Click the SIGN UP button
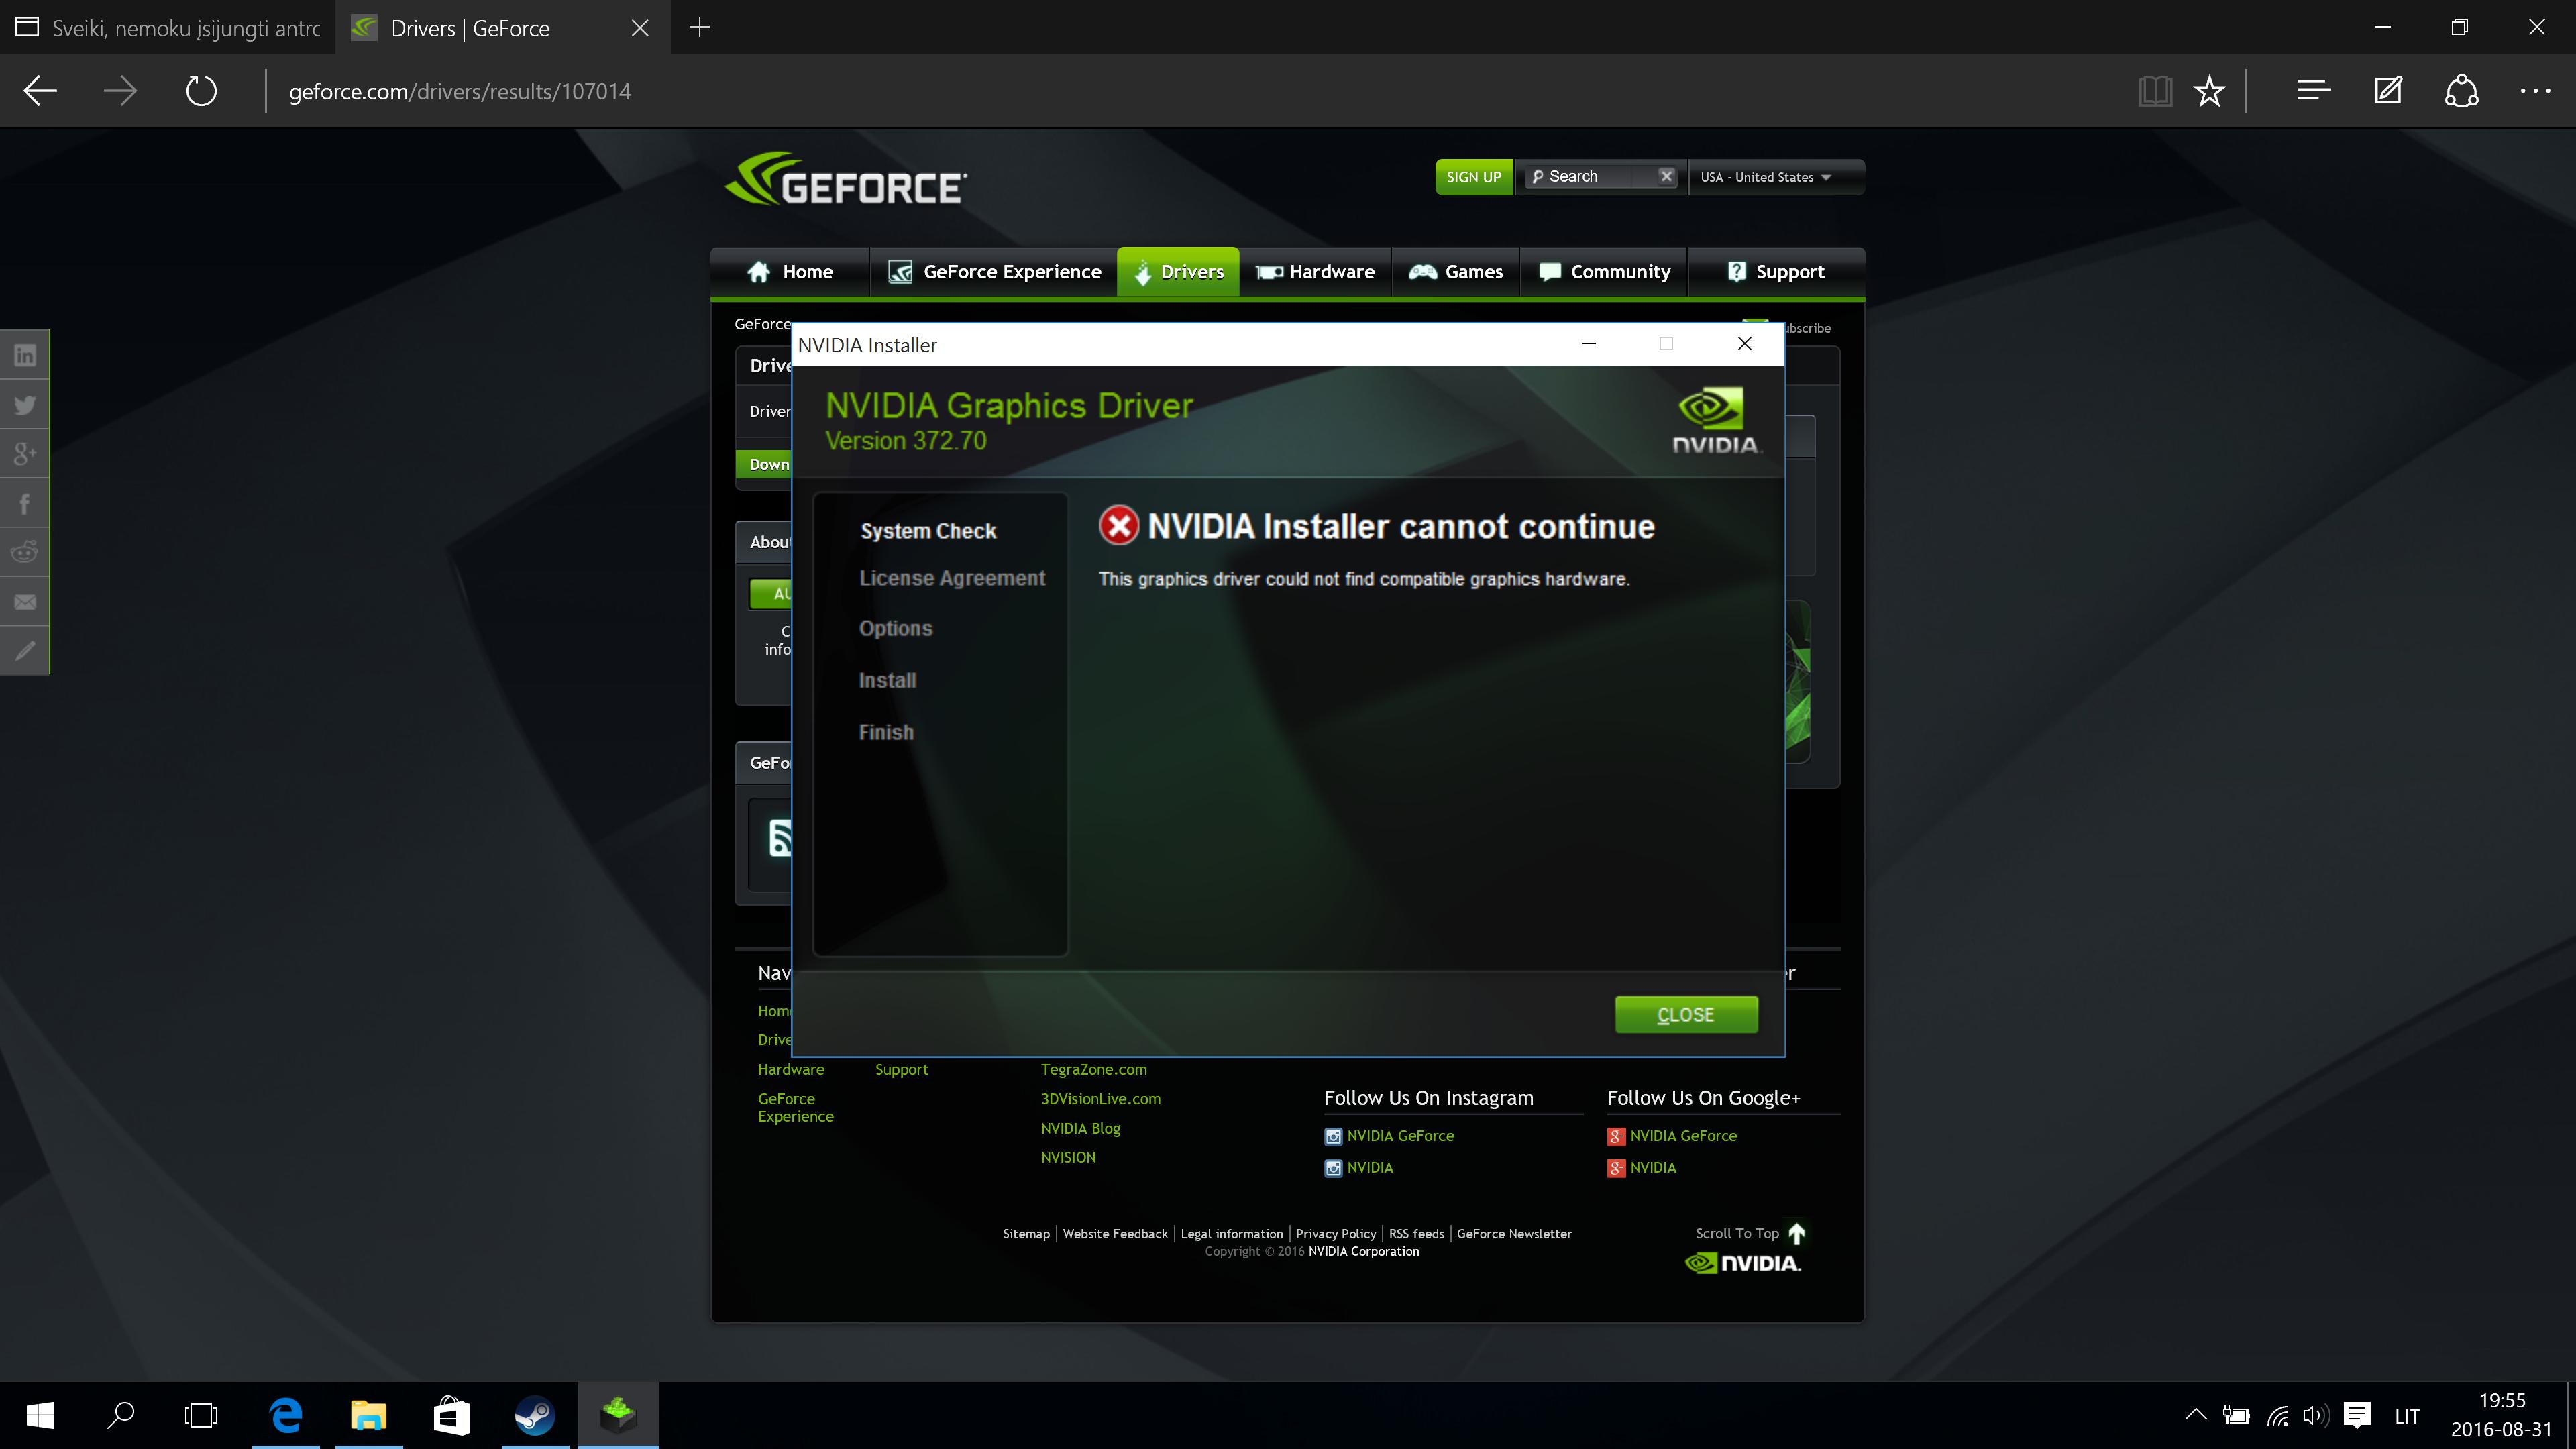 pyautogui.click(x=1474, y=177)
